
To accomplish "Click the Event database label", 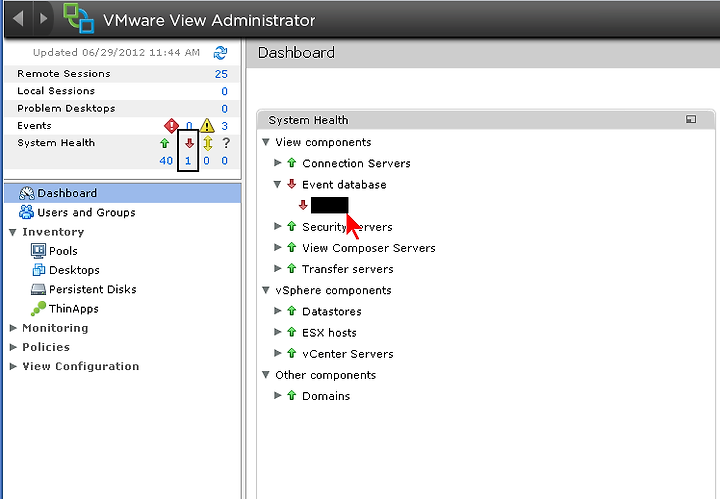I will [x=344, y=185].
